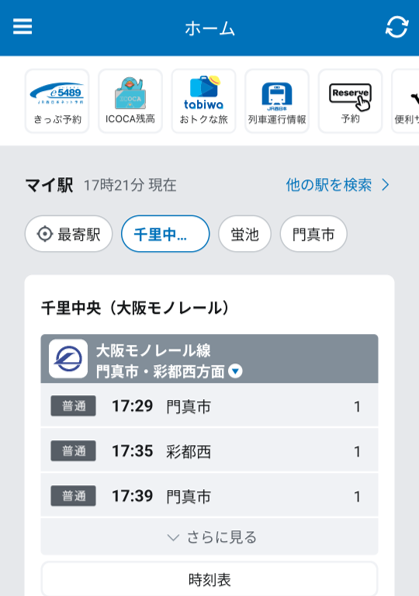Select the 門真市 station chip
The image size is (419, 596).
(314, 234)
